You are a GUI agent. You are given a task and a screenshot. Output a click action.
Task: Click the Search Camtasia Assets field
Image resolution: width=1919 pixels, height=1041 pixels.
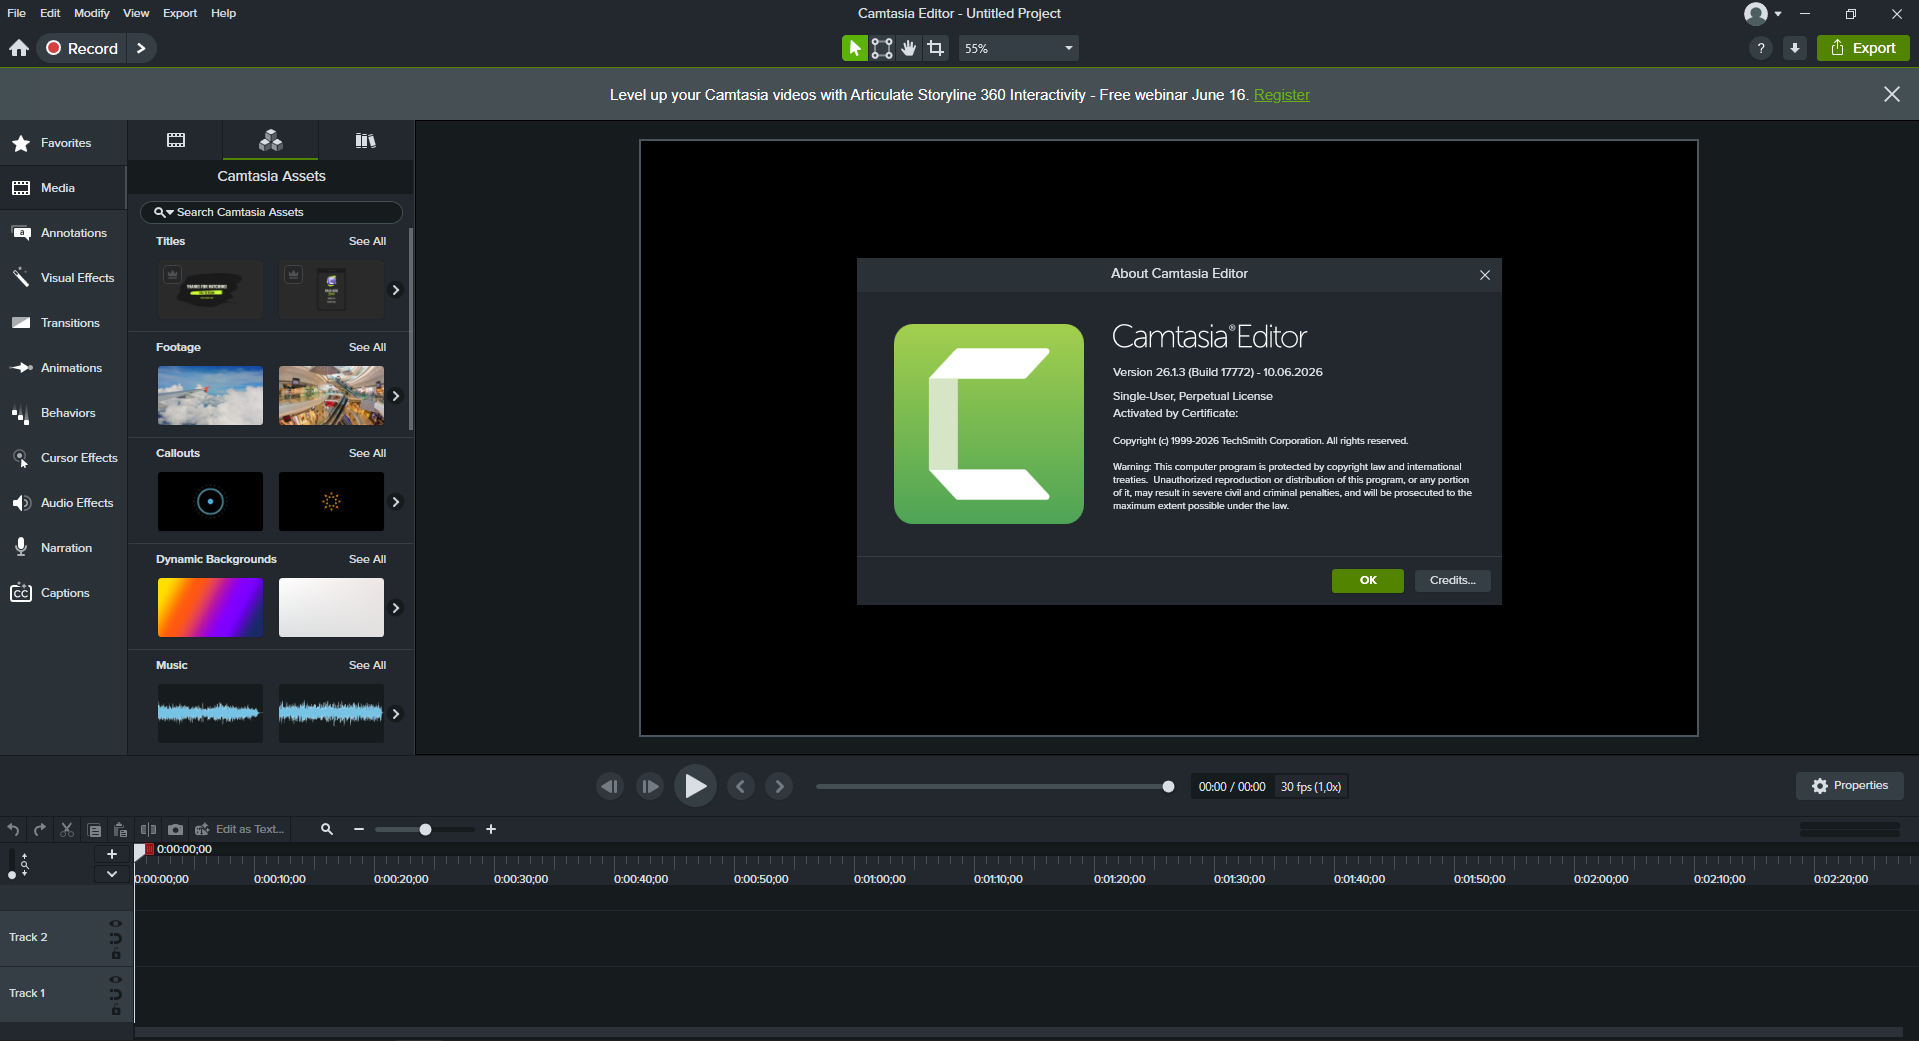coord(271,212)
